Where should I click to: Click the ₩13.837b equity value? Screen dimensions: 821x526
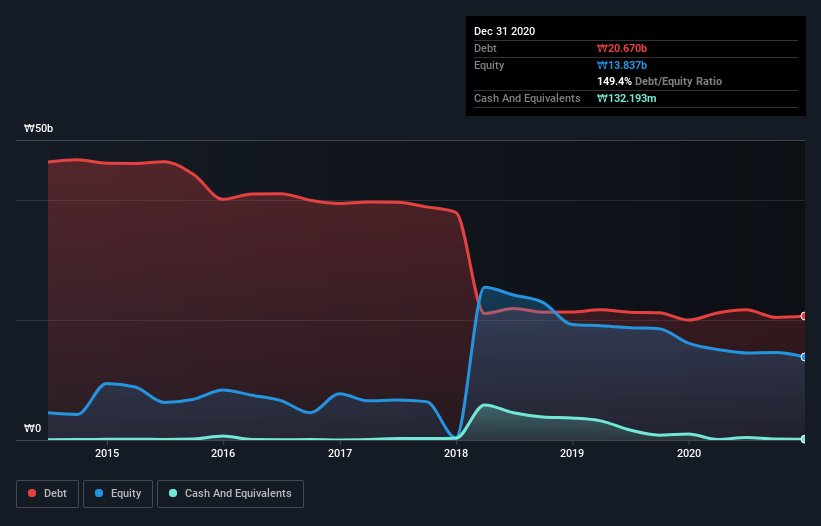tap(622, 65)
